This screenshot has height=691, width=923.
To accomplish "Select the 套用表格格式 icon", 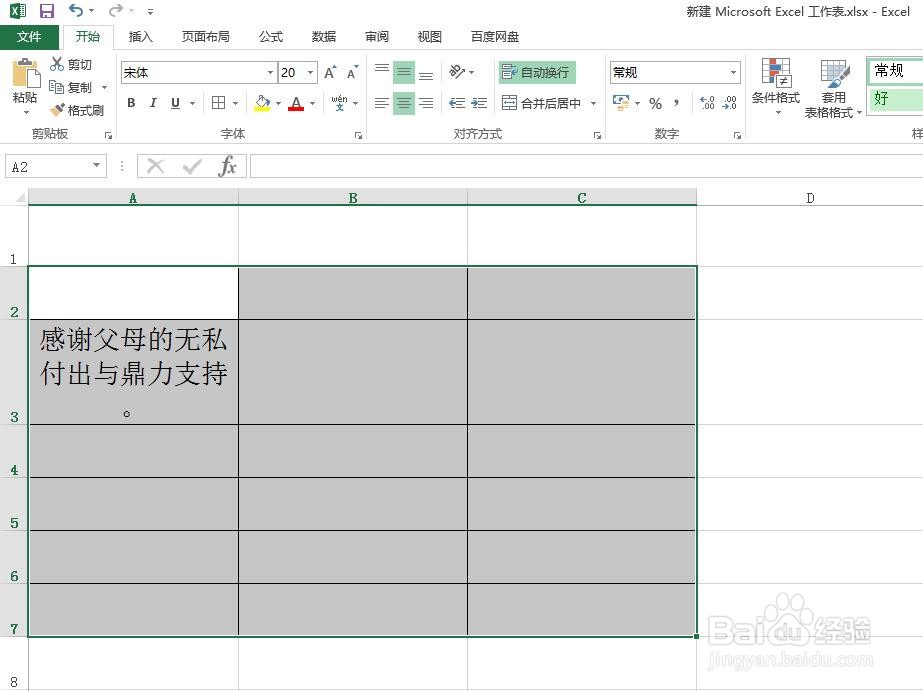I will pyautogui.click(x=834, y=88).
